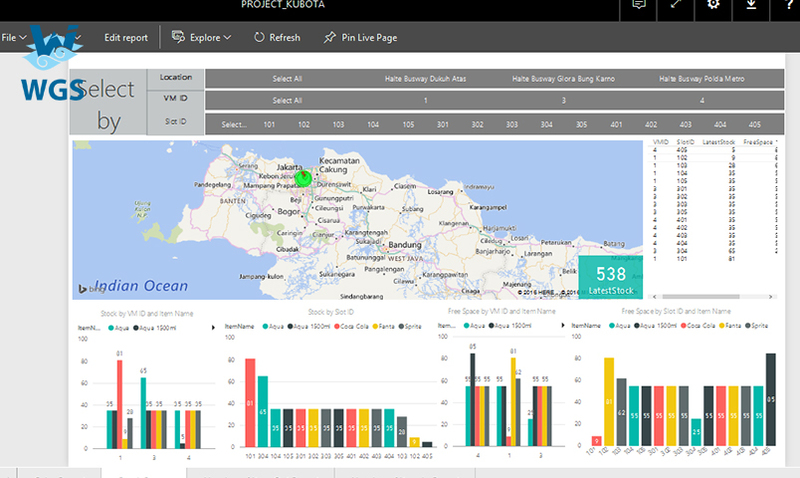Screen dimensions: 800x478
Task: Toggle Select All in the Location slicer
Action: [x=287, y=78]
